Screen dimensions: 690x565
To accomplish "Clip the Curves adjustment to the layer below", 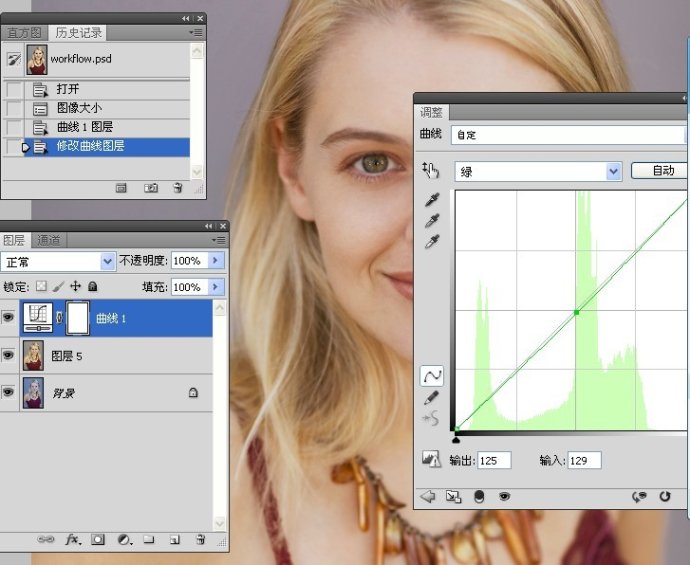I will click(479, 497).
